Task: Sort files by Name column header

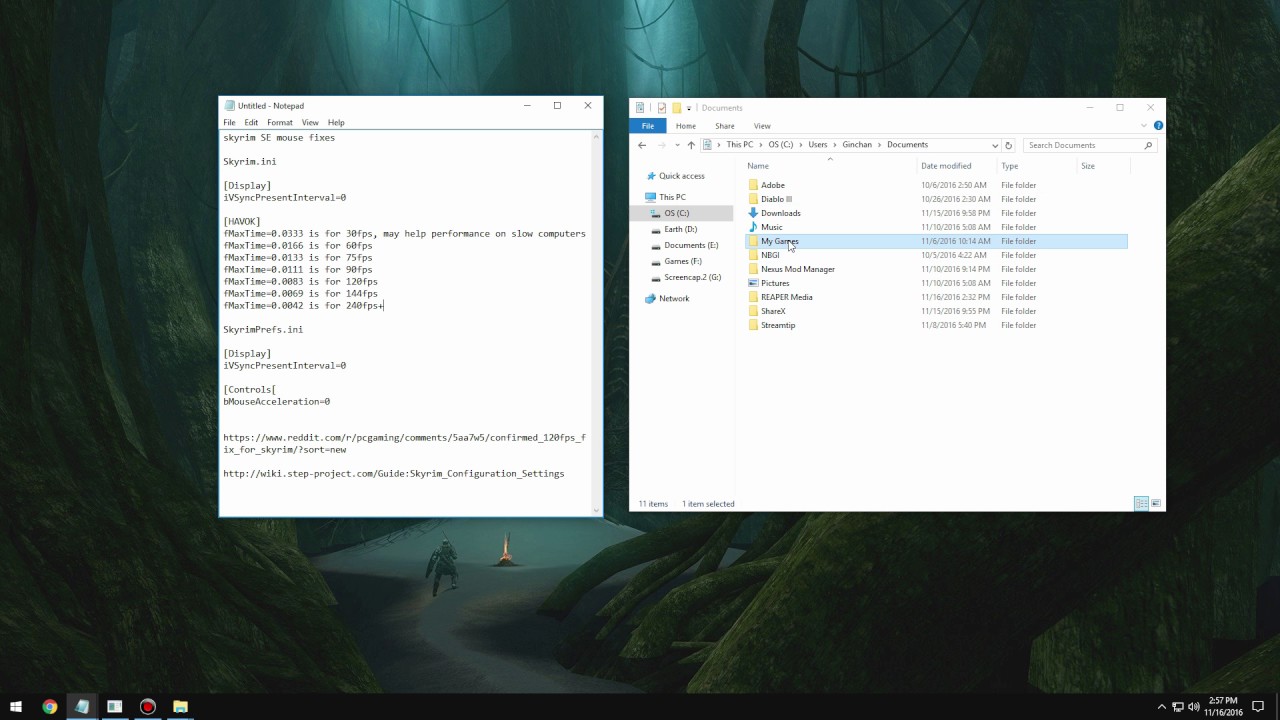Action: click(x=831, y=166)
